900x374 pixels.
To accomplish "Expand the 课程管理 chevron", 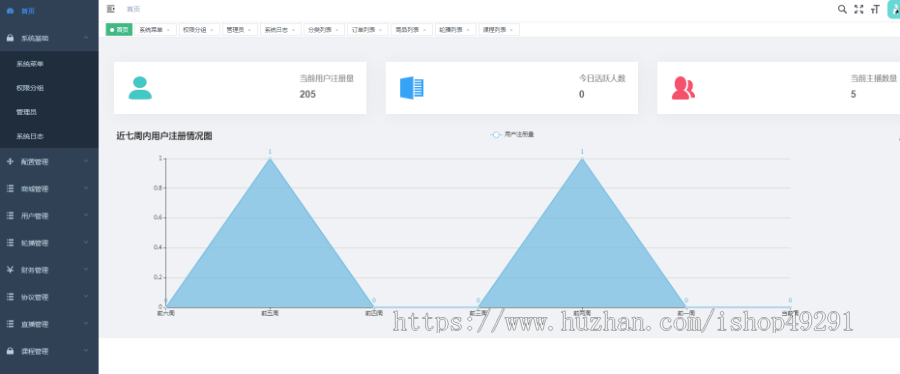I will [x=86, y=350].
